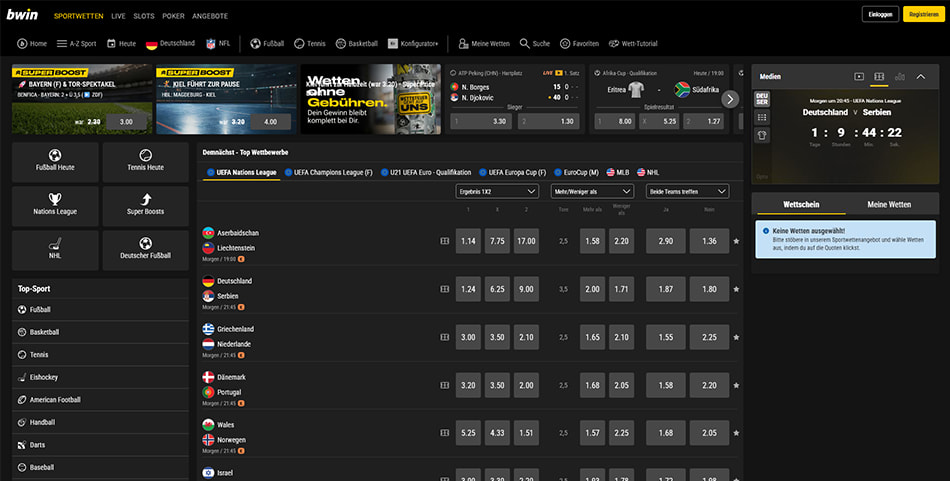Select odds 1.27 for Südafrika
The height and width of the screenshot is (481, 950).
[x=704, y=122]
